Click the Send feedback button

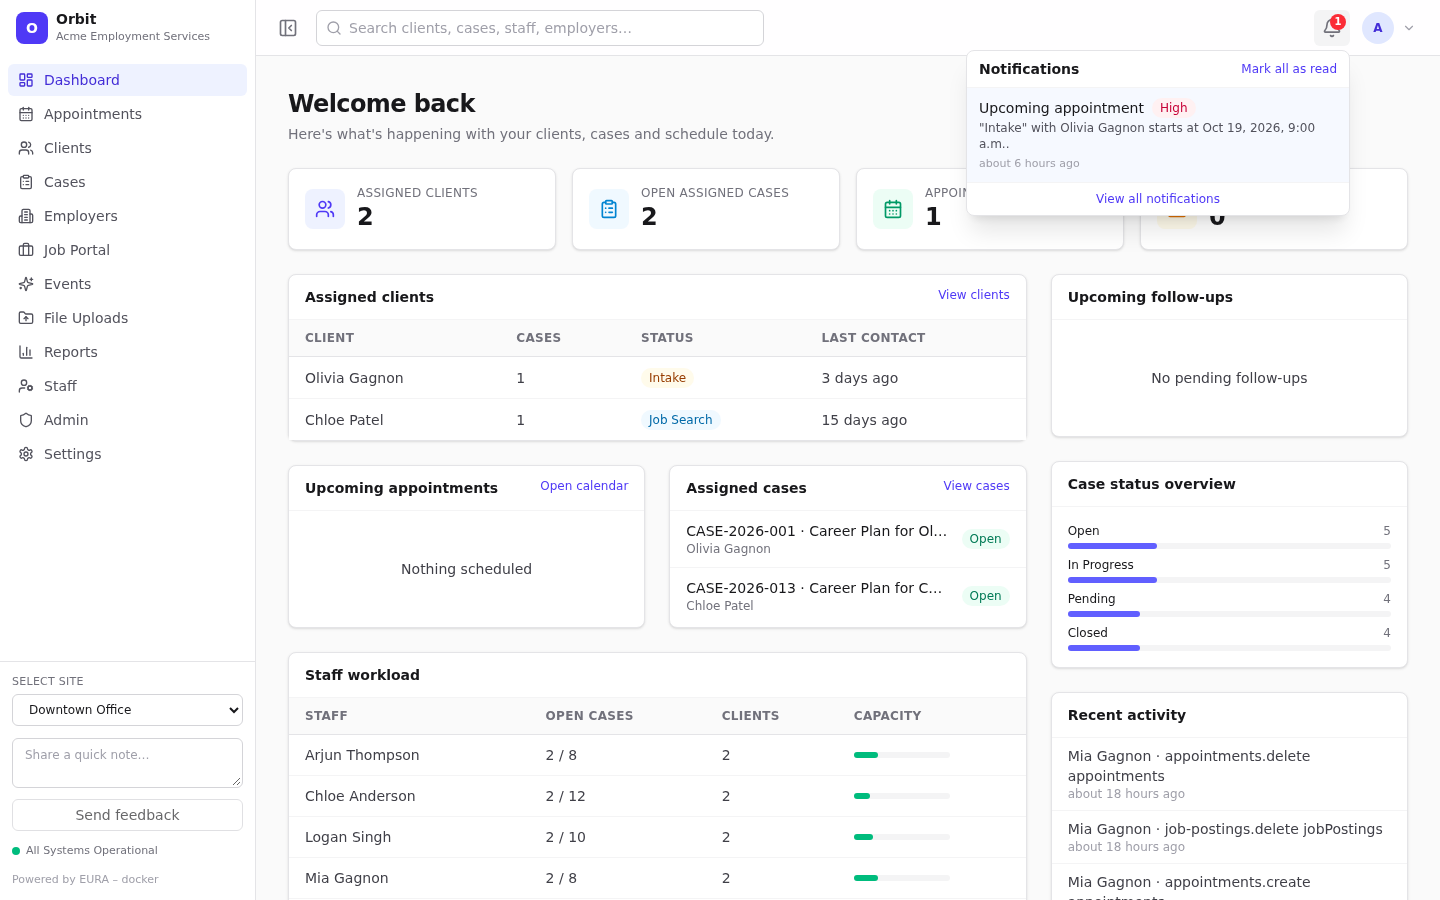pyautogui.click(x=127, y=815)
